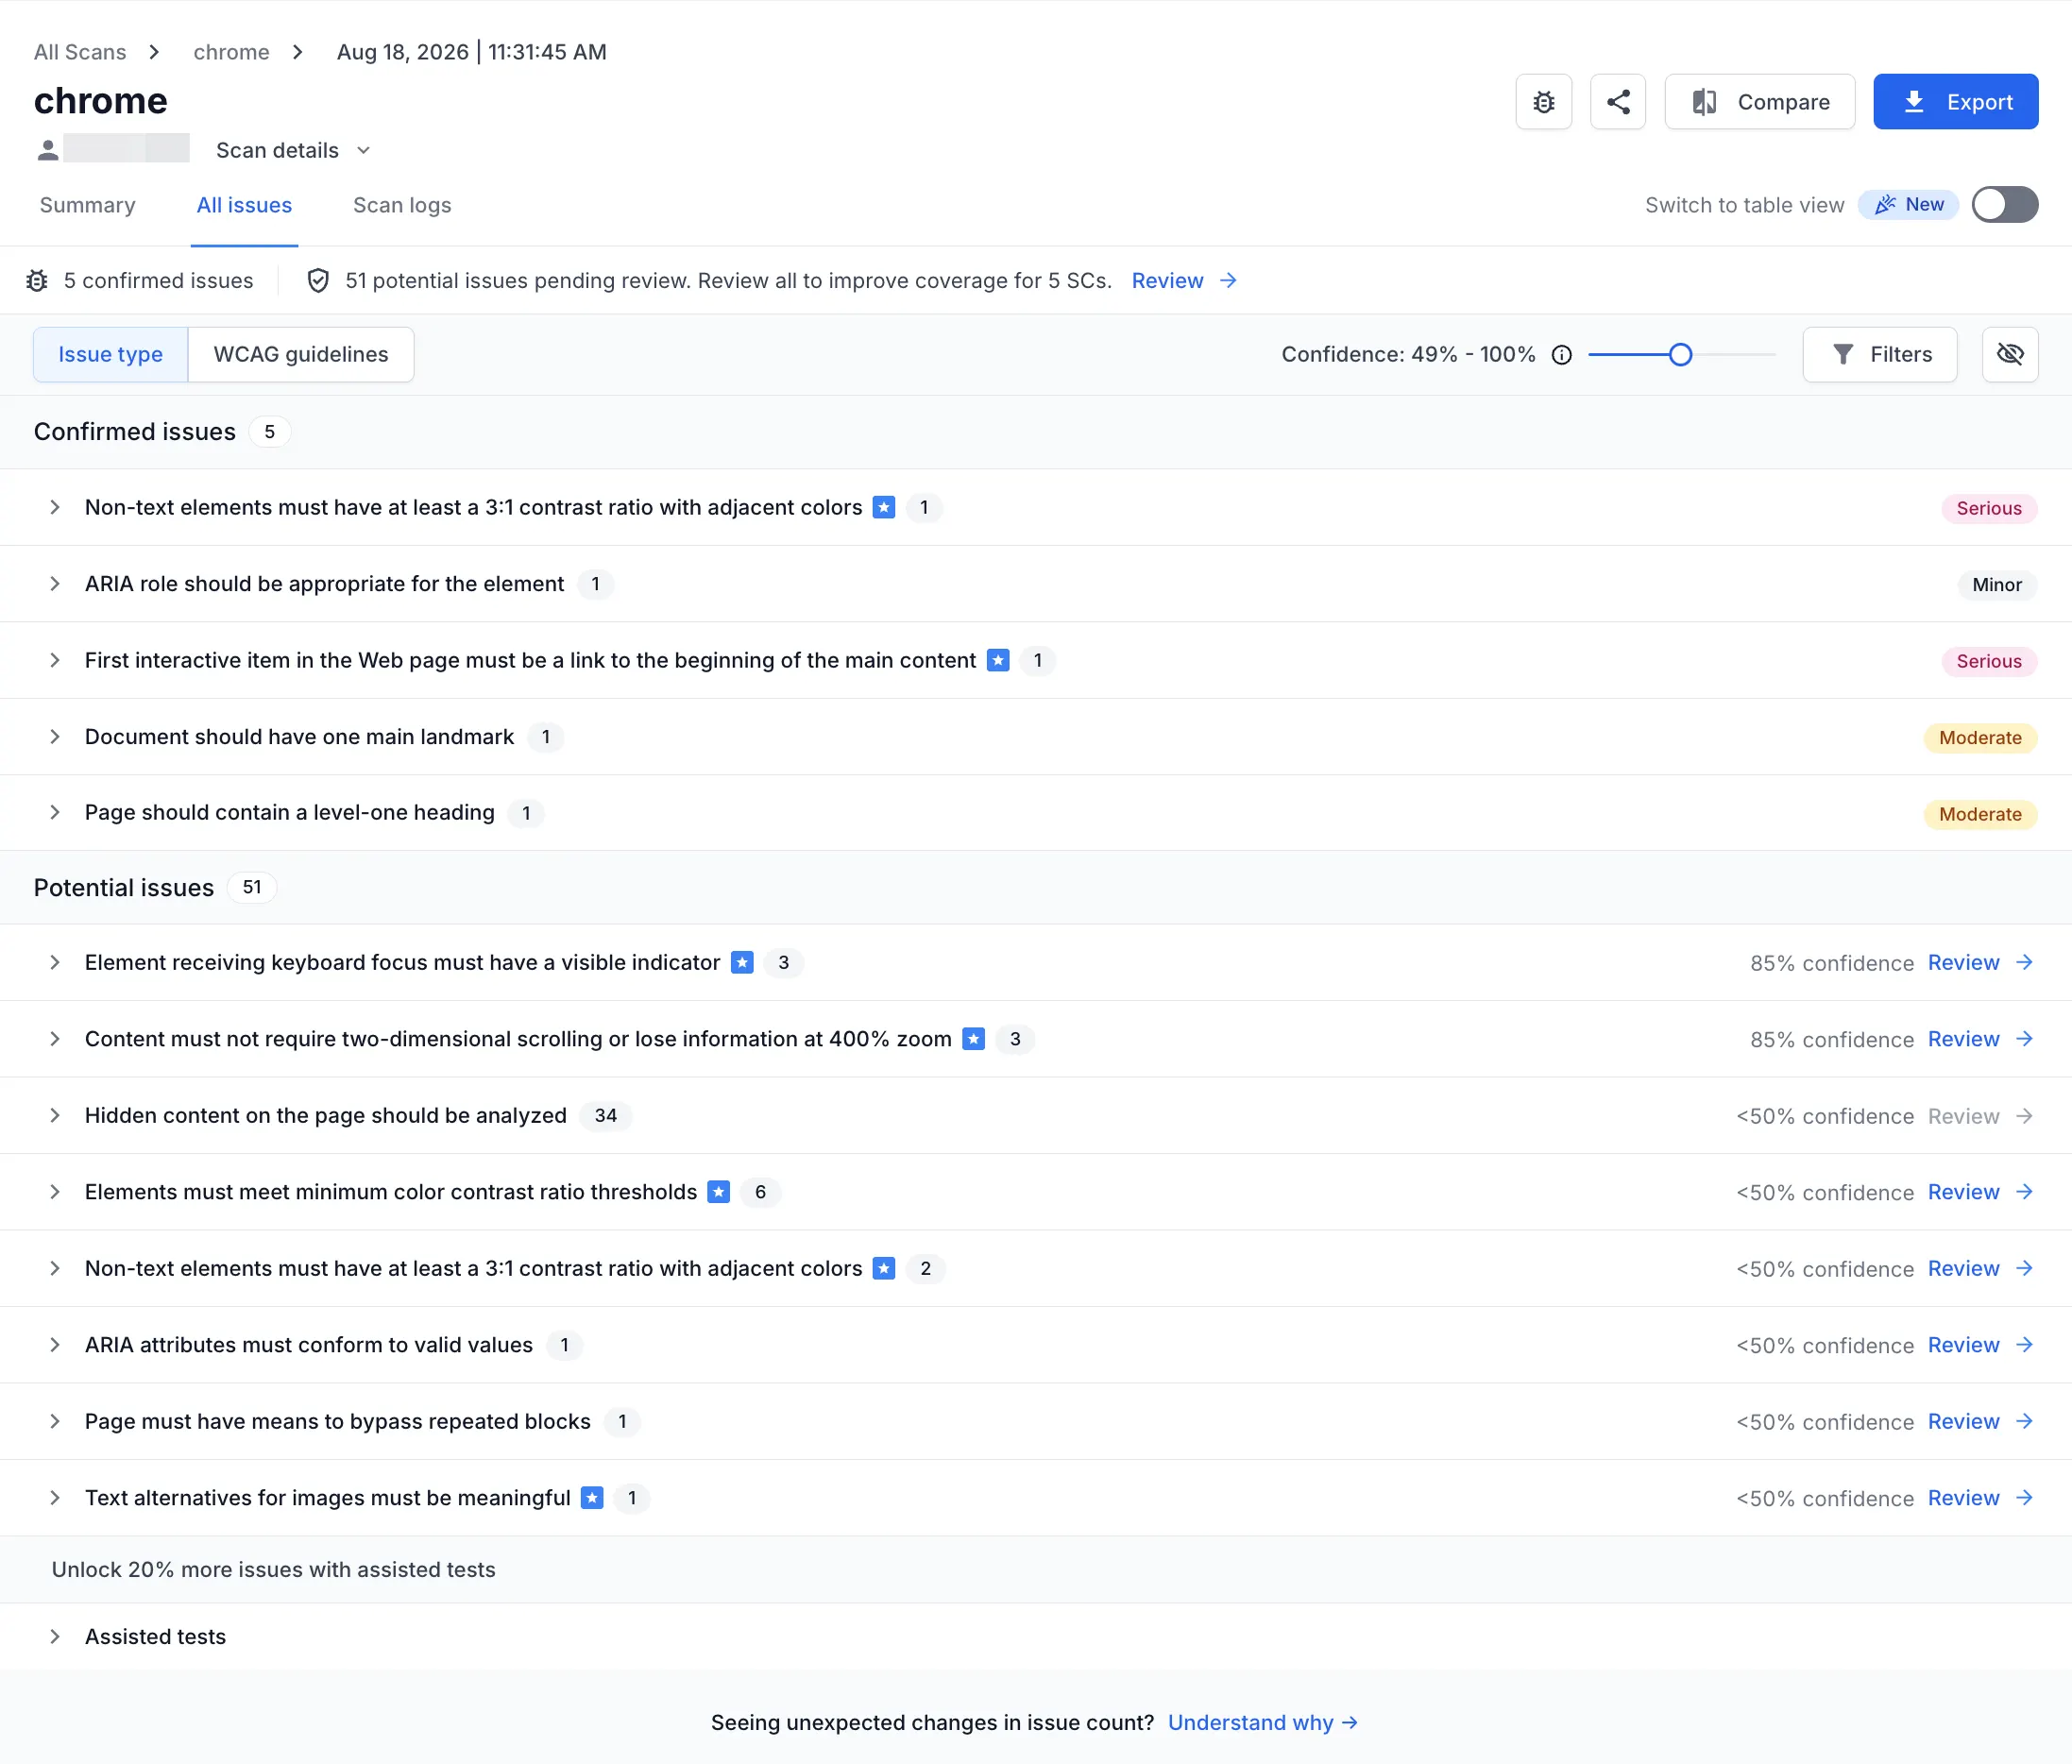Toggle the hidden issues eye icon
2072x1764 pixels.
tap(2010, 355)
